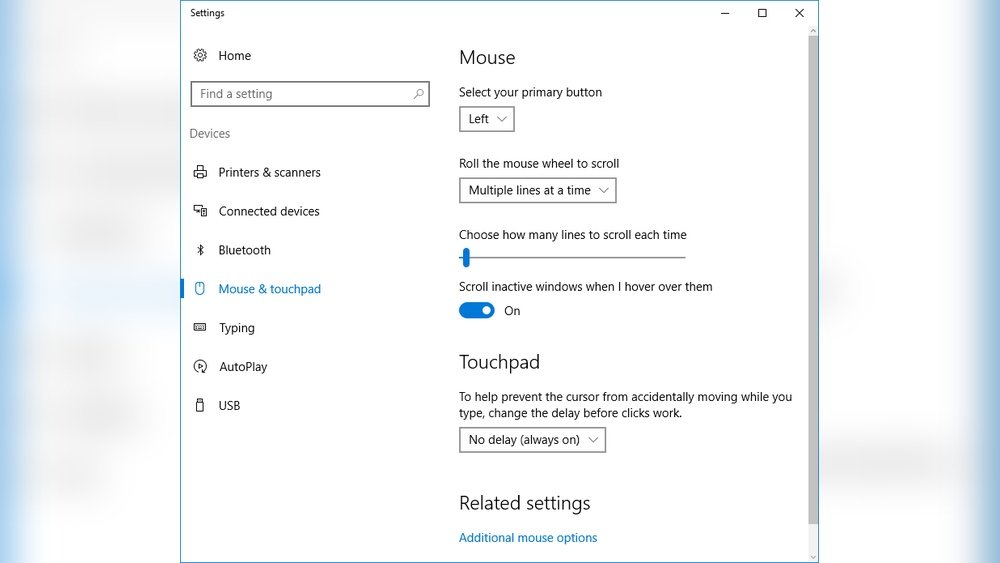
Task: Click the USB drive icon
Action: click(200, 406)
